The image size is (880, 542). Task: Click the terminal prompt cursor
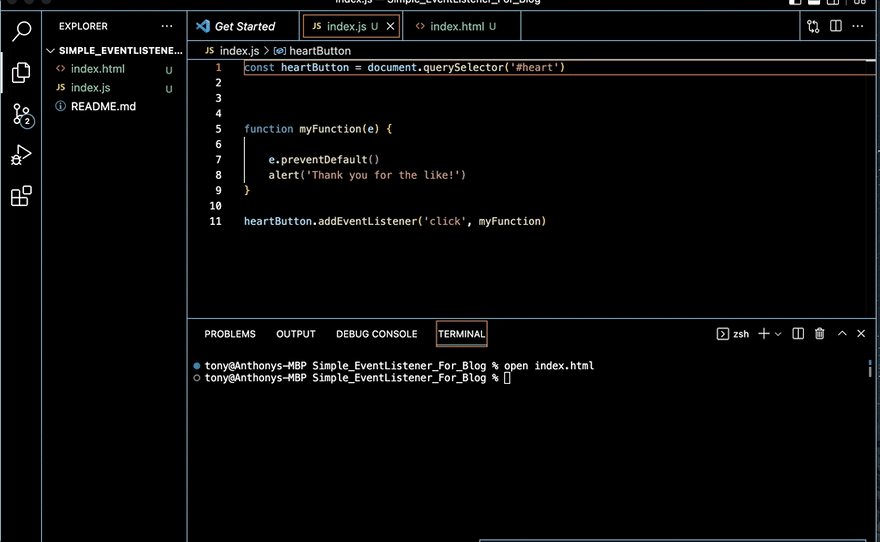tap(507, 378)
